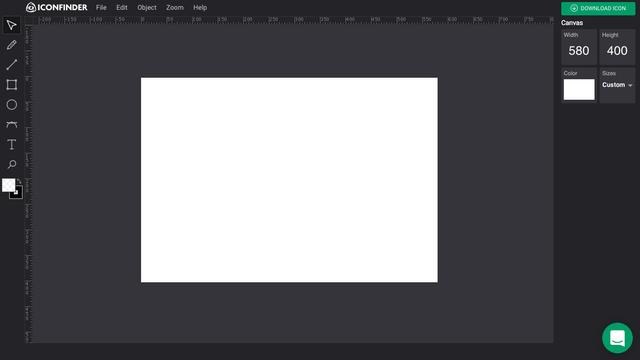Screen dimensions: 640x360
Task: Open the Help menu
Action: (x=200, y=7)
